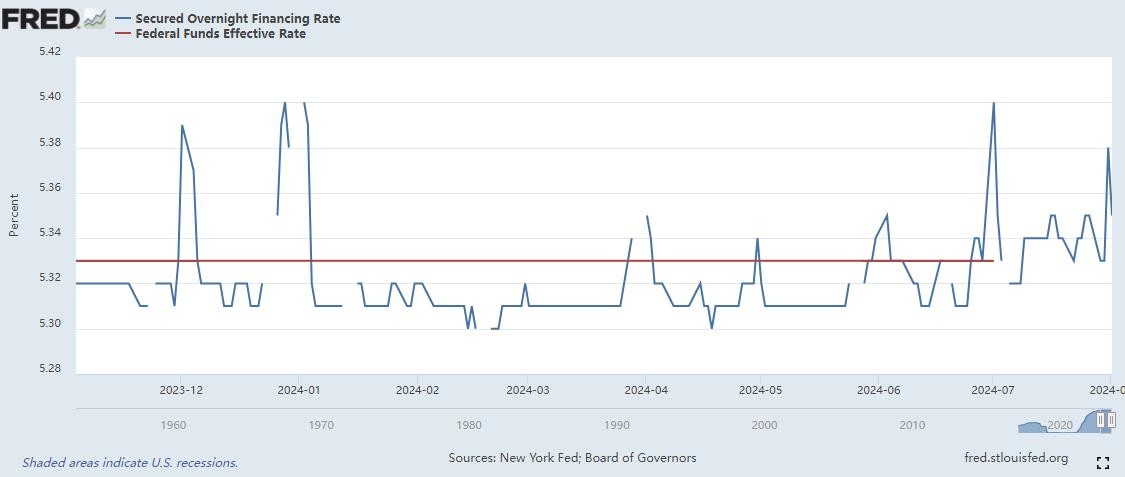Click the red Federal Funds legend swatch
The image size is (1125, 477).
(x=123, y=33)
